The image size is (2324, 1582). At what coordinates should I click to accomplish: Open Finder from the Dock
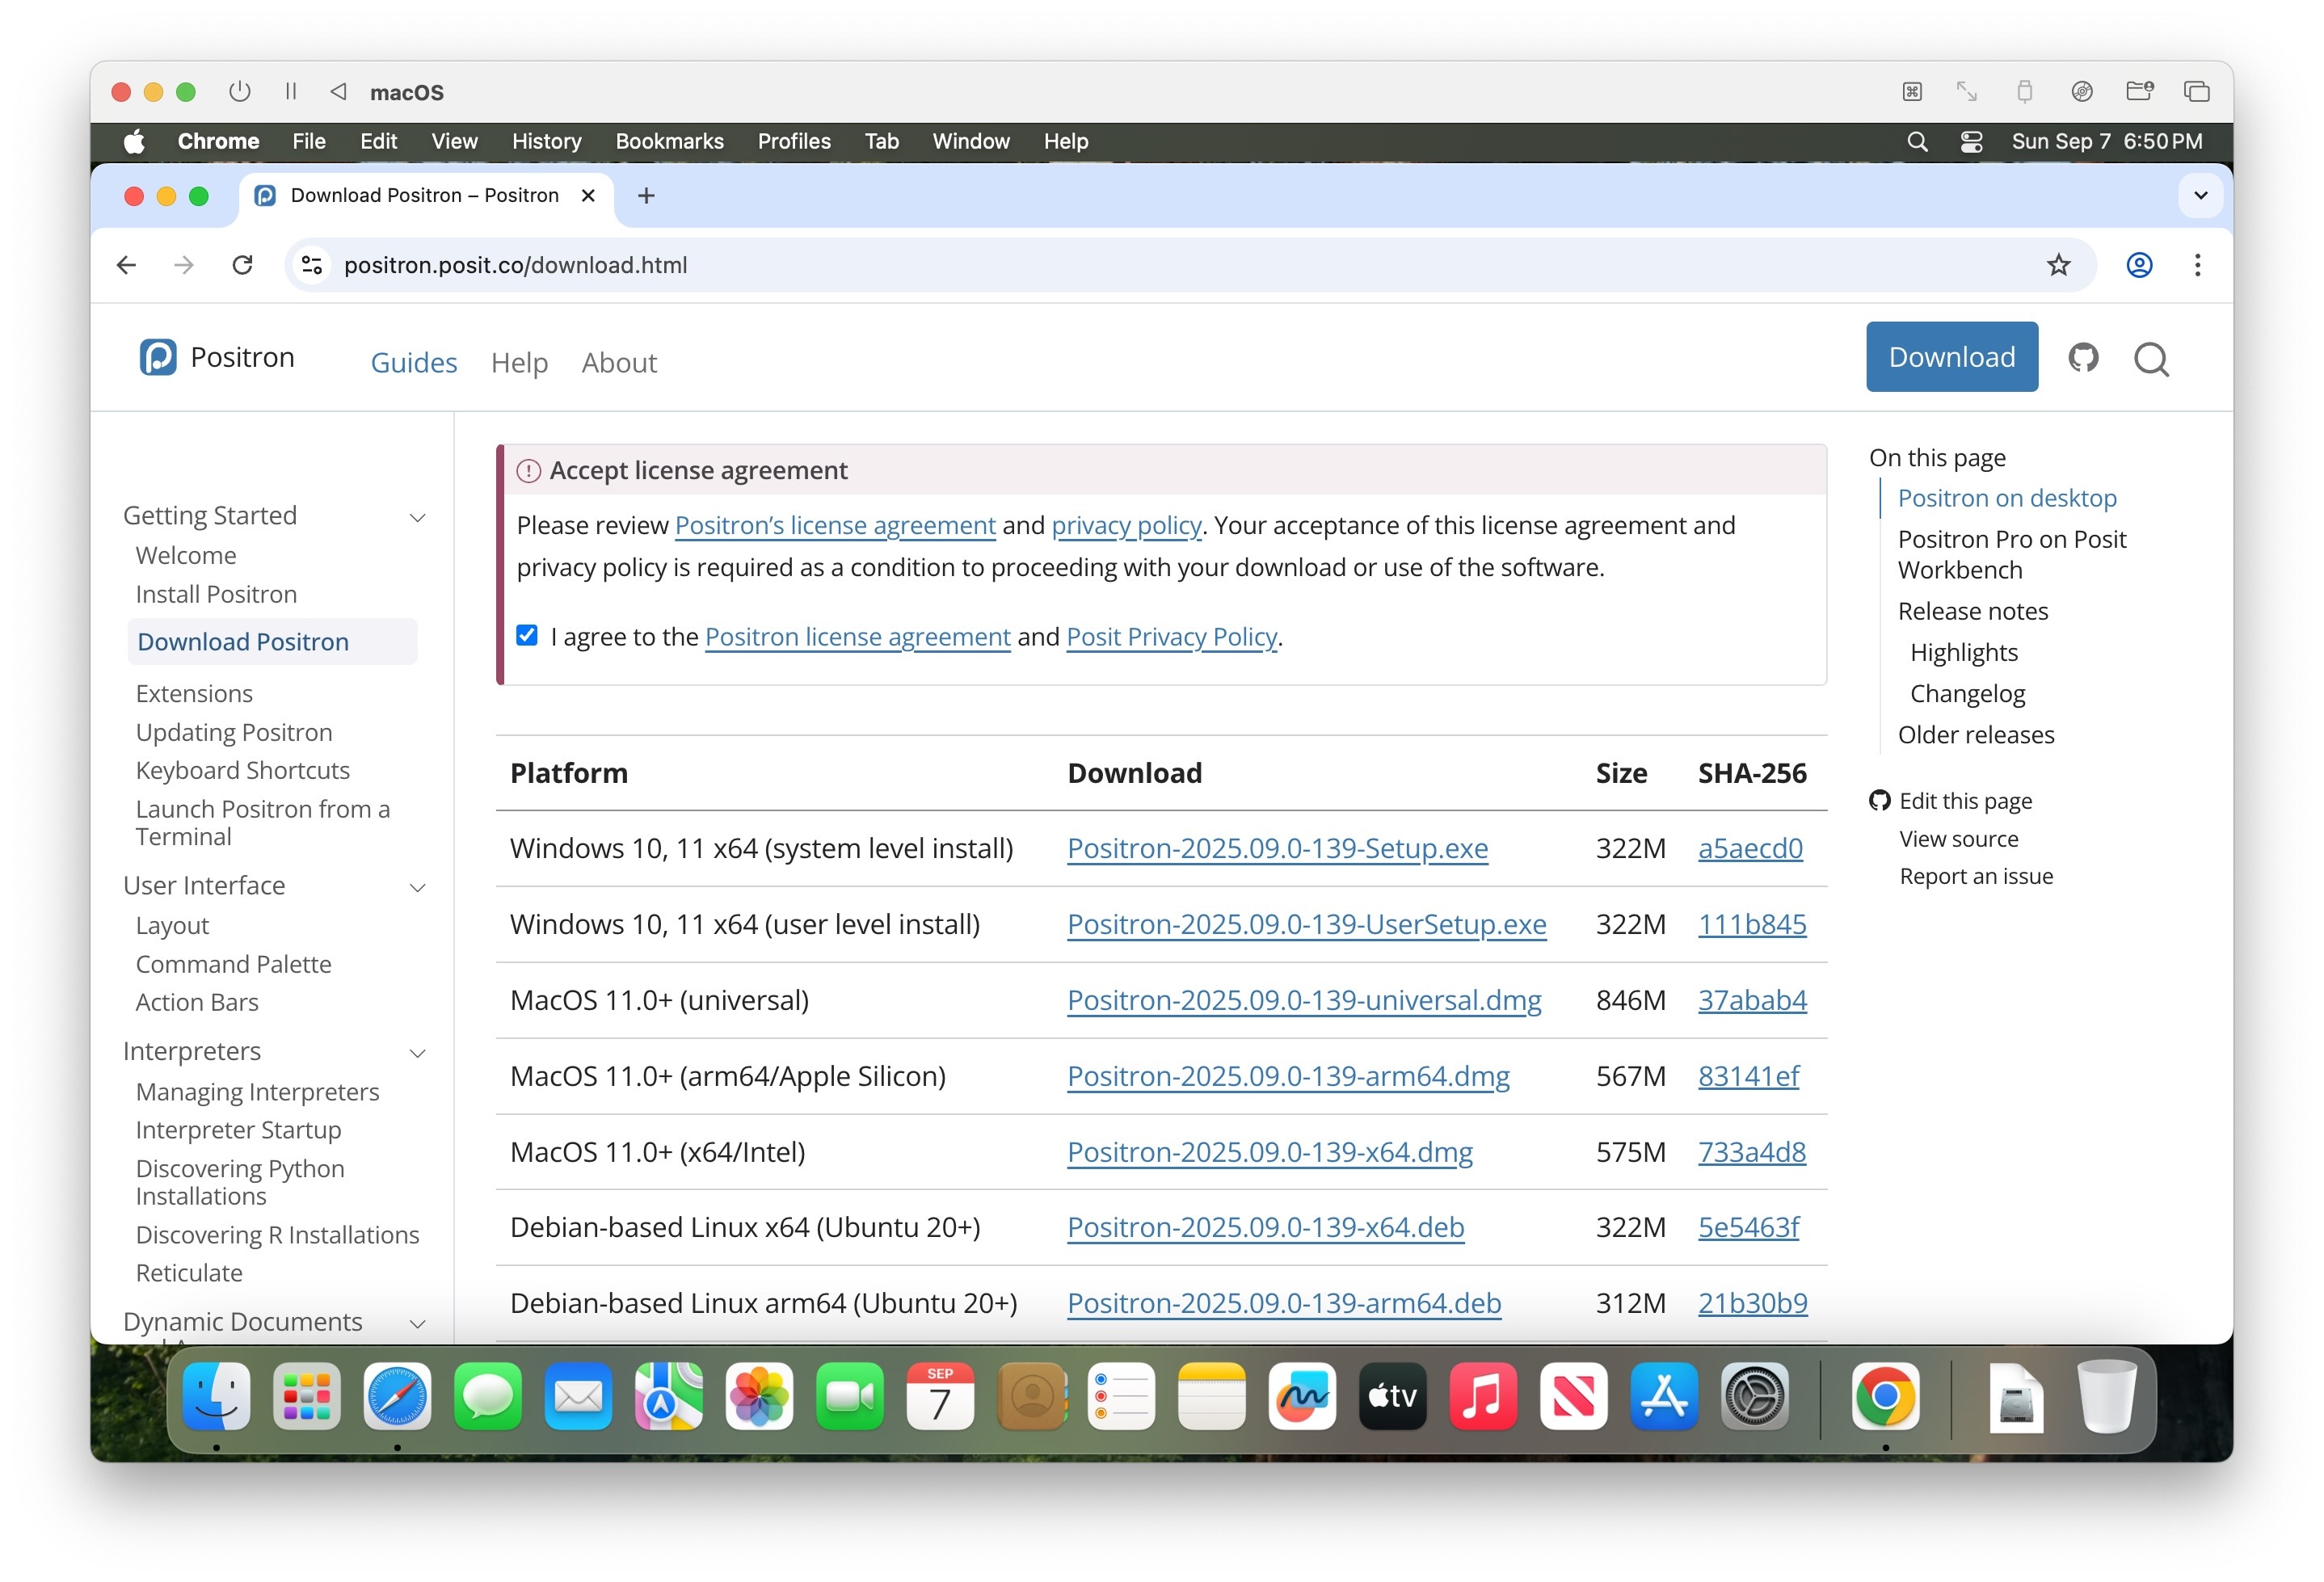point(216,1396)
